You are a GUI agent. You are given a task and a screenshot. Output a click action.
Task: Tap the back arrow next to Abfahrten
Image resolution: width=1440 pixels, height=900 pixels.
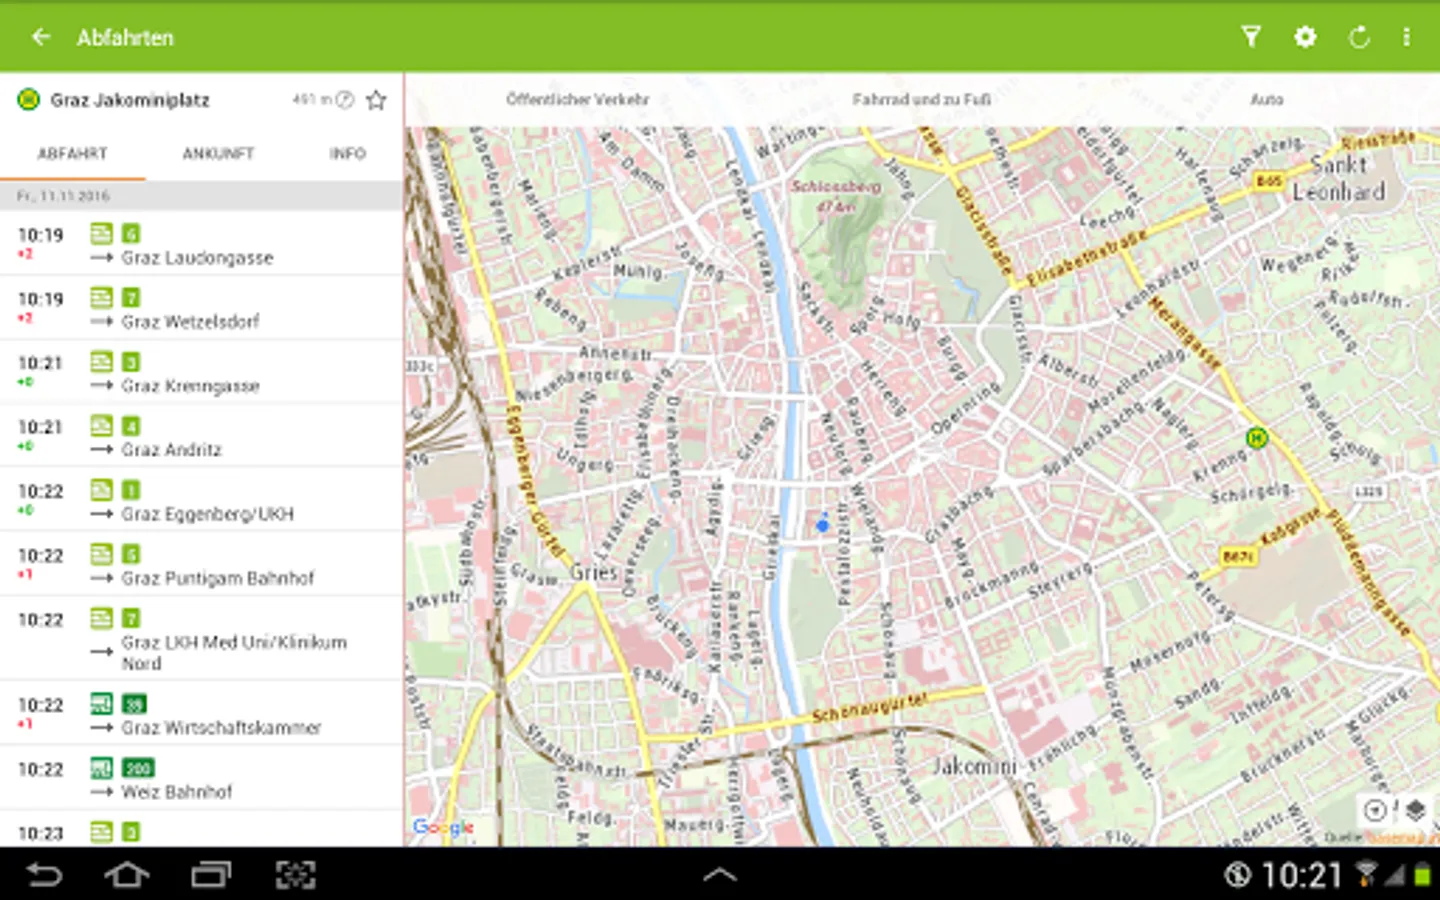click(x=41, y=37)
